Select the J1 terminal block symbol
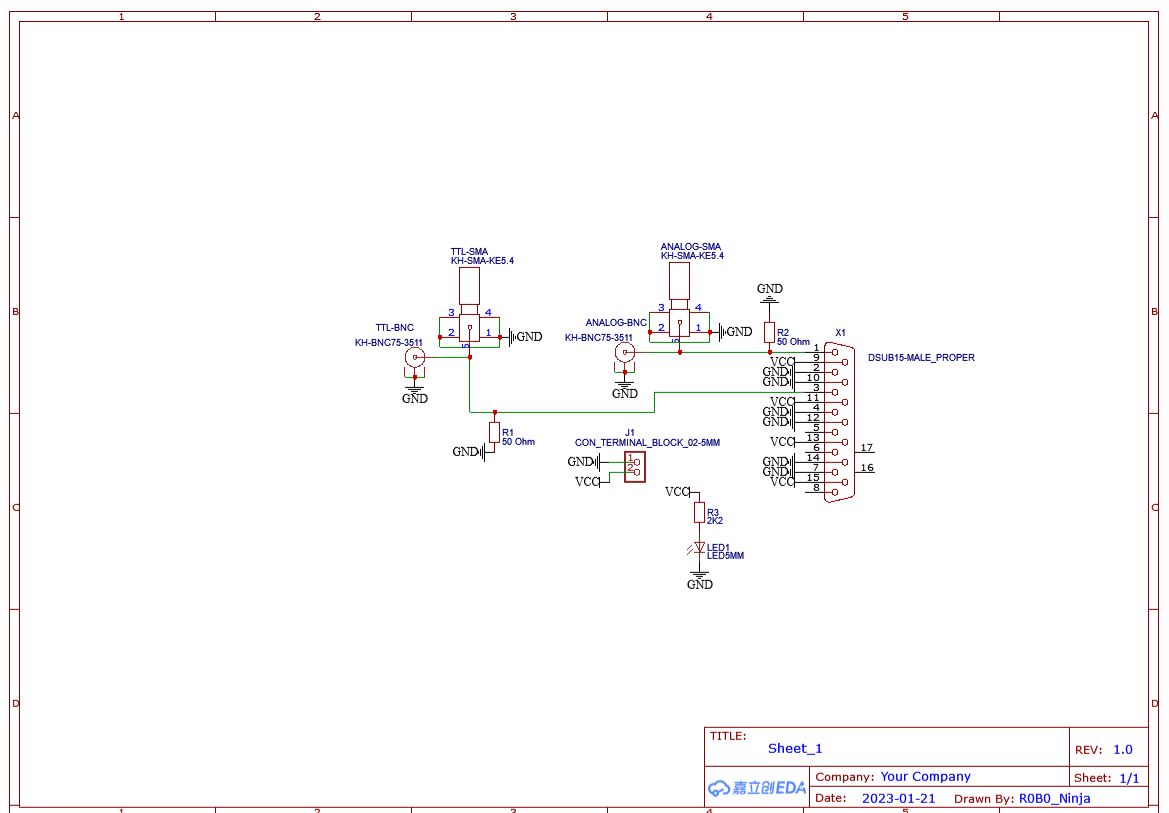The image size is (1169, 813). click(x=634, y=465)
